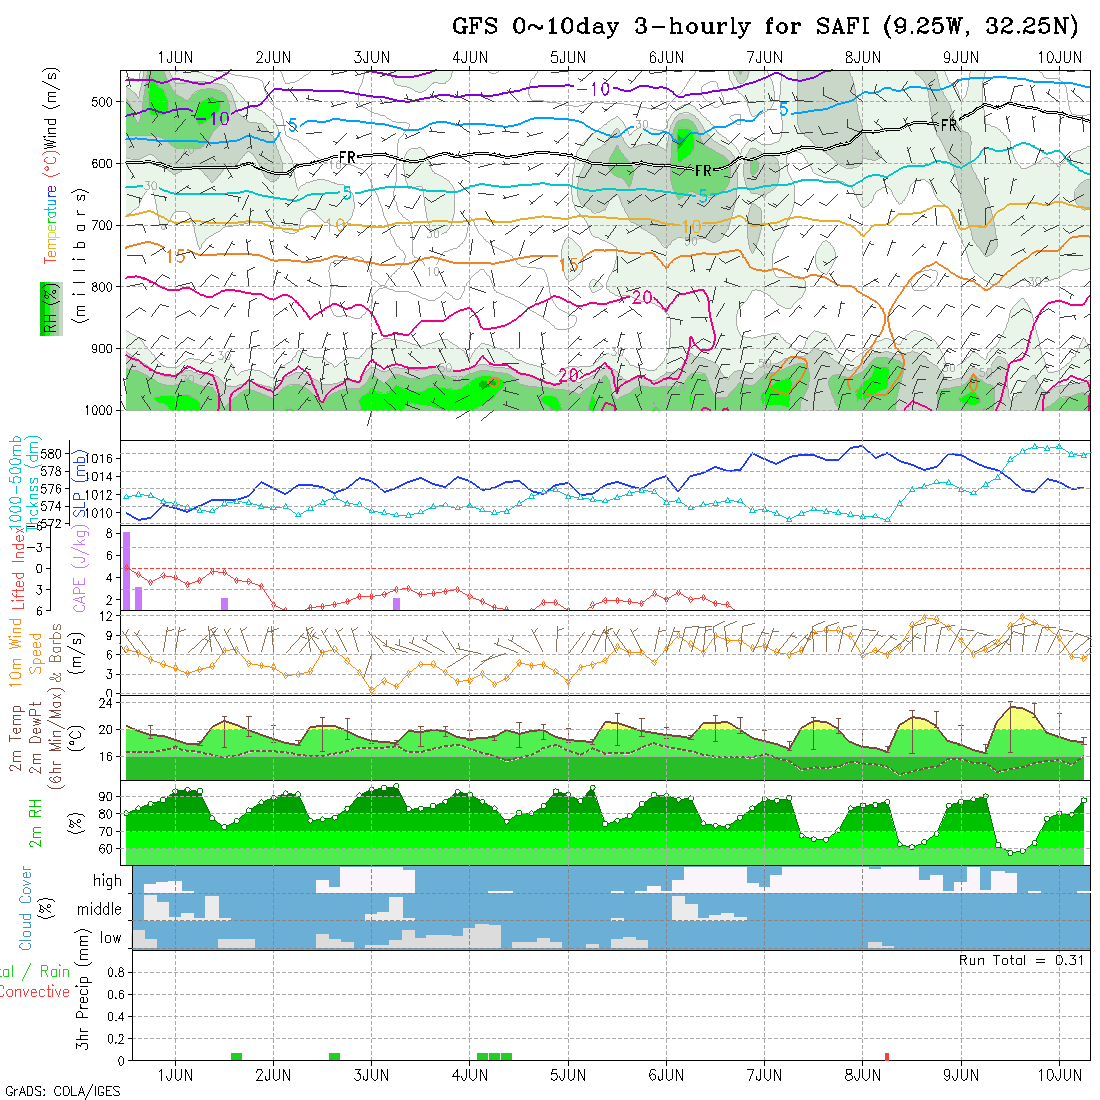Viewport: 1100px width, 1100px height.
Task: Select the purple CAPE bar just after 3JUN
Action: click(397, 603)
